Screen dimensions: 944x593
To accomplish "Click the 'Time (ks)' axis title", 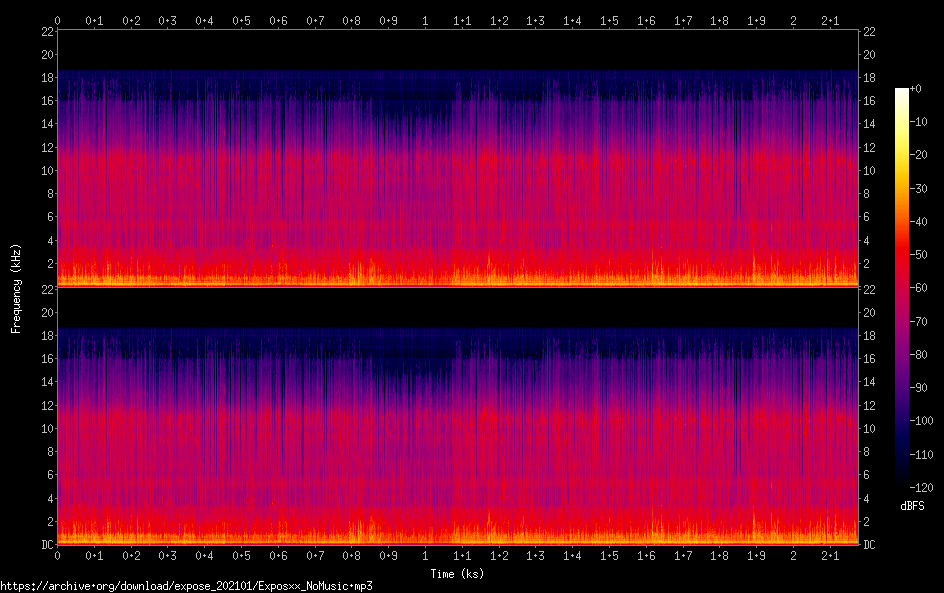I will coord(457,574).
